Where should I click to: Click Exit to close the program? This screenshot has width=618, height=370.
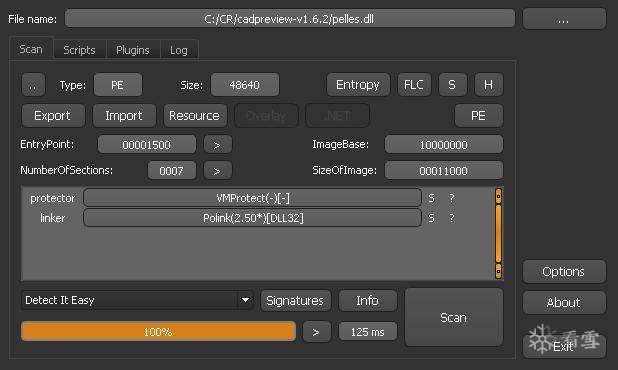[x=564, y=346]
